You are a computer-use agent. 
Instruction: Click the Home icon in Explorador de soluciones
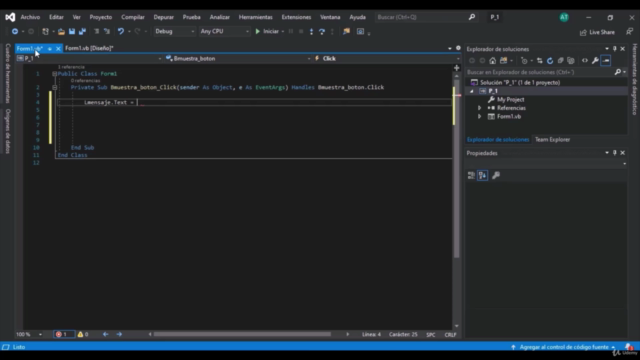[x=493, y=60]
